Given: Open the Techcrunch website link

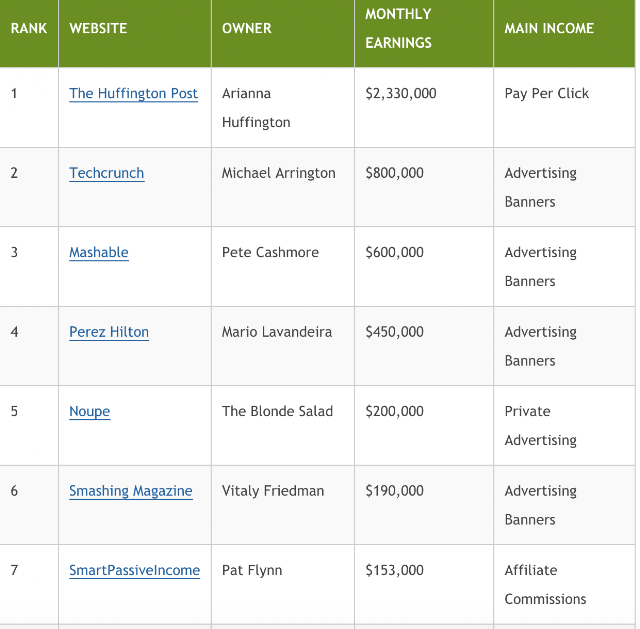Looking at the screenshot, I should click(x=107, y=173).
